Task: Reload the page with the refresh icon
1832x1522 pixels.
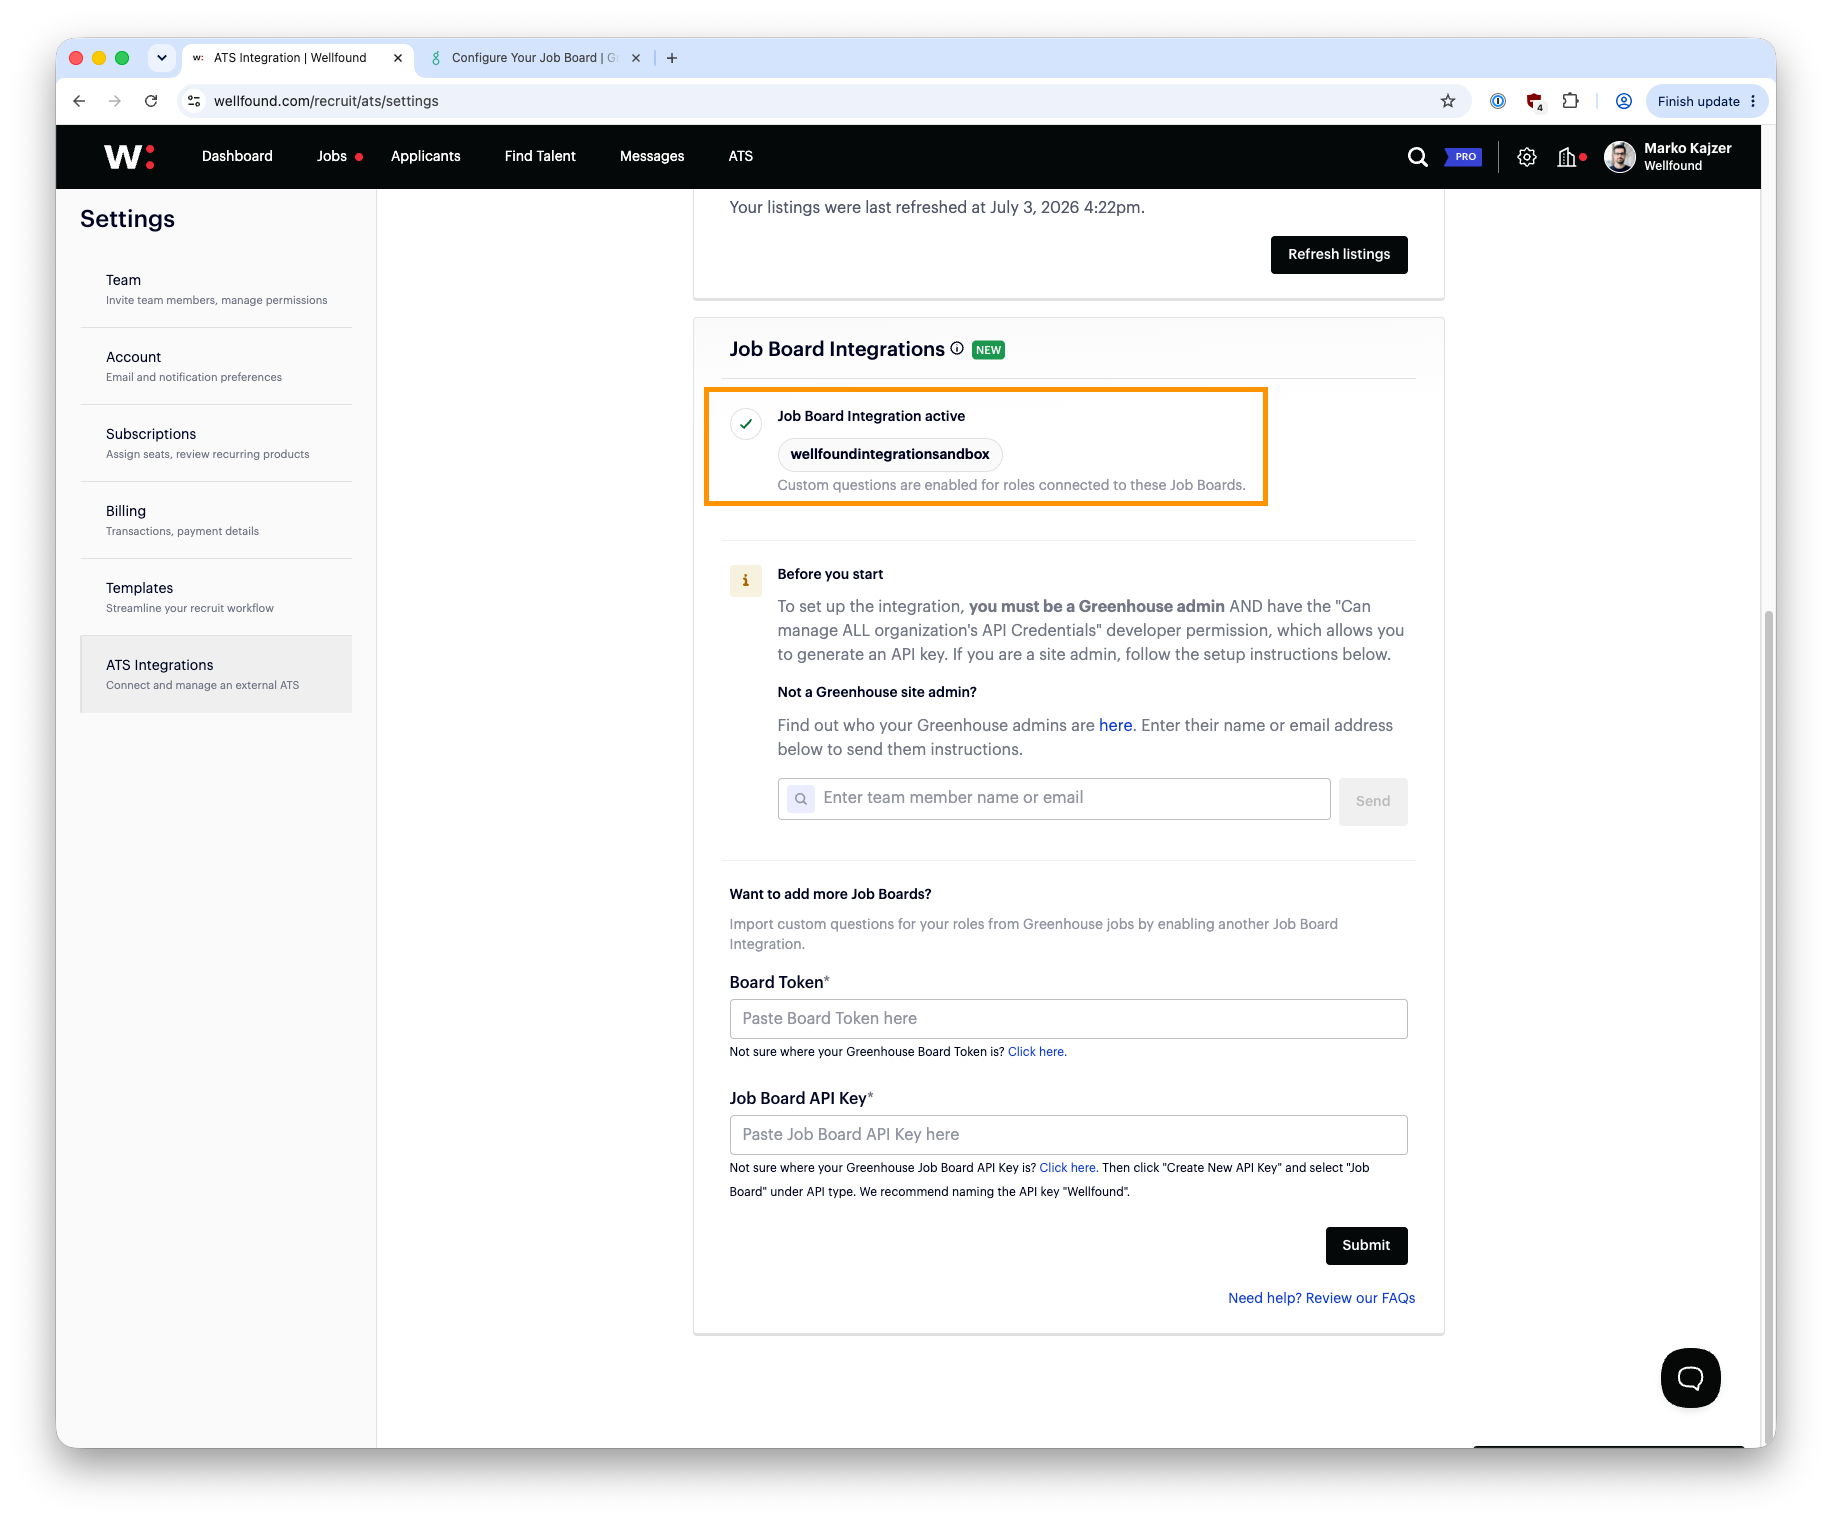Action: (151, 101)
